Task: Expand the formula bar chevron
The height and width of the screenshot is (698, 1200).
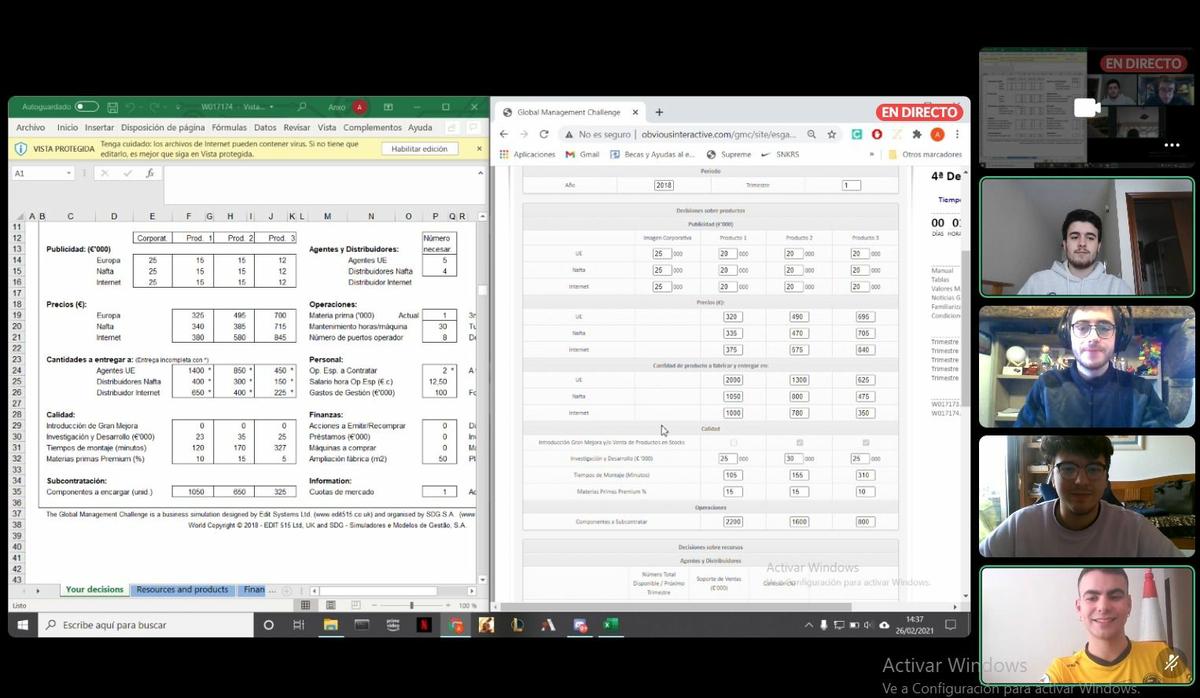Action: tap(481, 173)
